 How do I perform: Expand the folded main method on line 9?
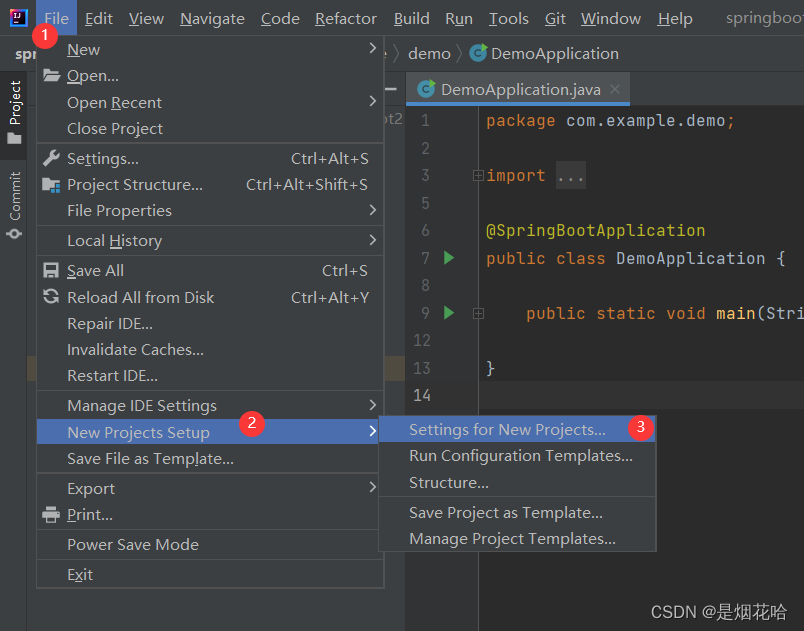click(478, 313)
